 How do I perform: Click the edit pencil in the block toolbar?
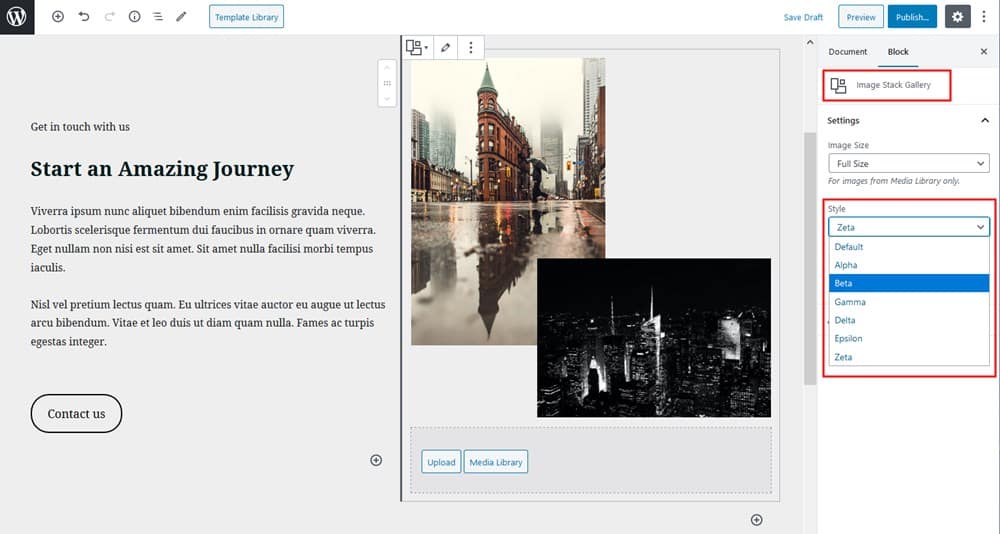click(445, 47)
